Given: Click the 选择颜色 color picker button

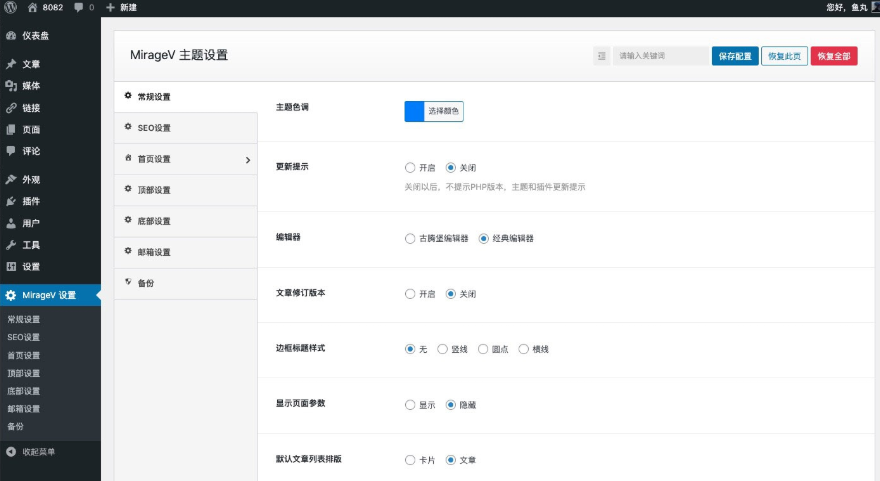Looking at the screenshot, I should 443,111.
